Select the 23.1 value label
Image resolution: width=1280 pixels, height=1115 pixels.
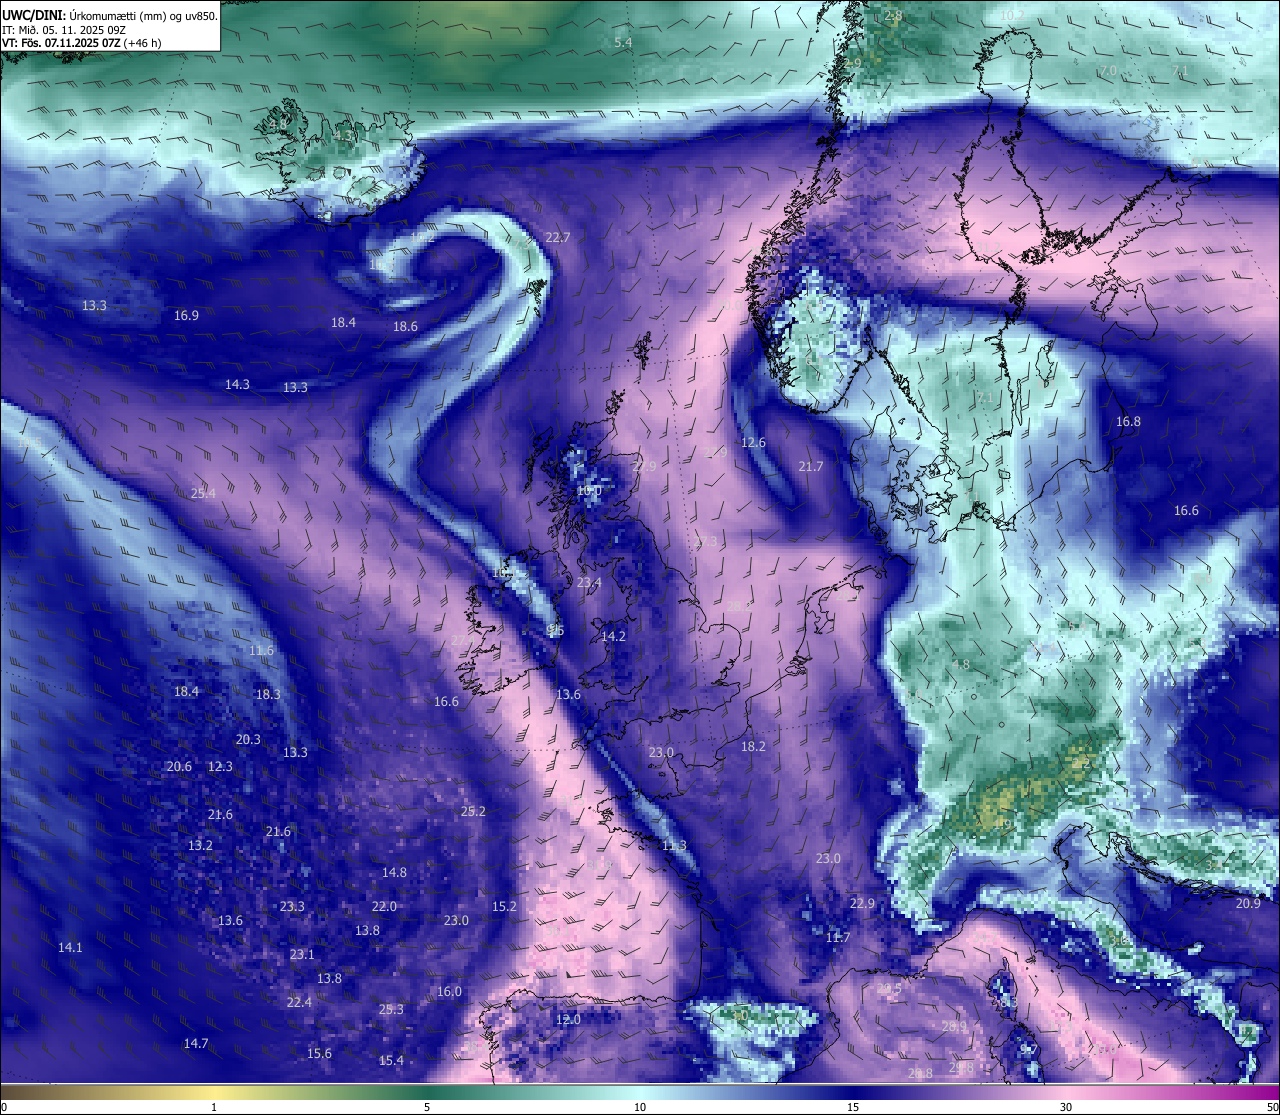tap(302, 954)
